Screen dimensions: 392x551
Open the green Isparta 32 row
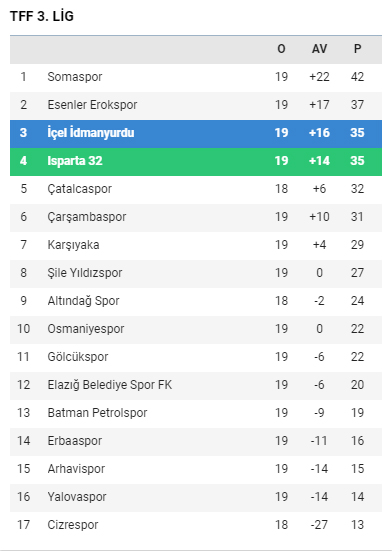coord(196,161)
